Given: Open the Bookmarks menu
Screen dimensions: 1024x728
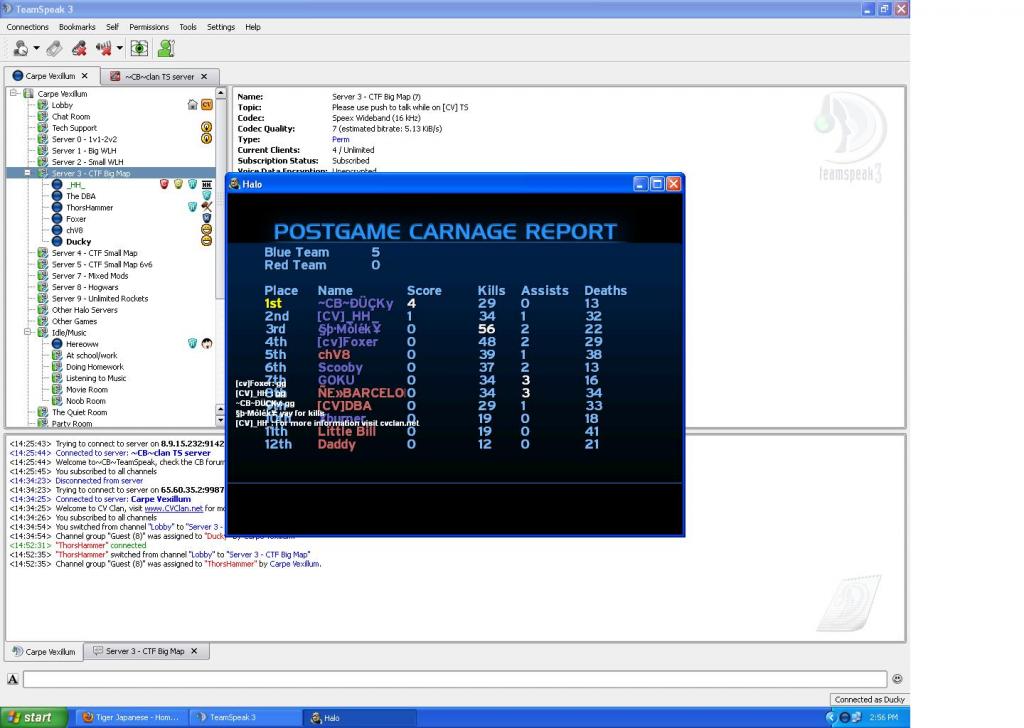Looking at the screenshot, I should pyautogui.click(x=77, y=27).
